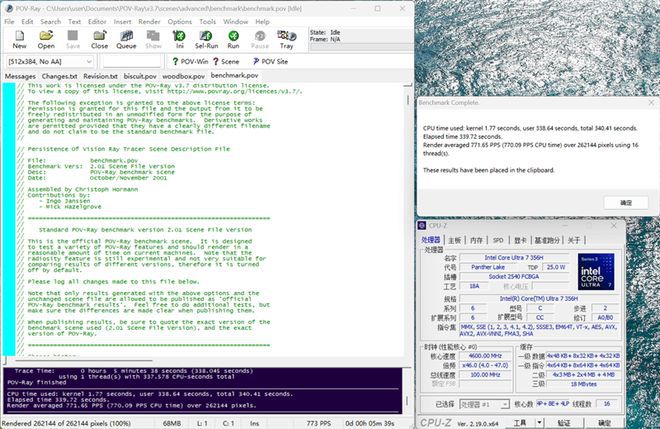Click the CPU-Z Validate button

564,422
